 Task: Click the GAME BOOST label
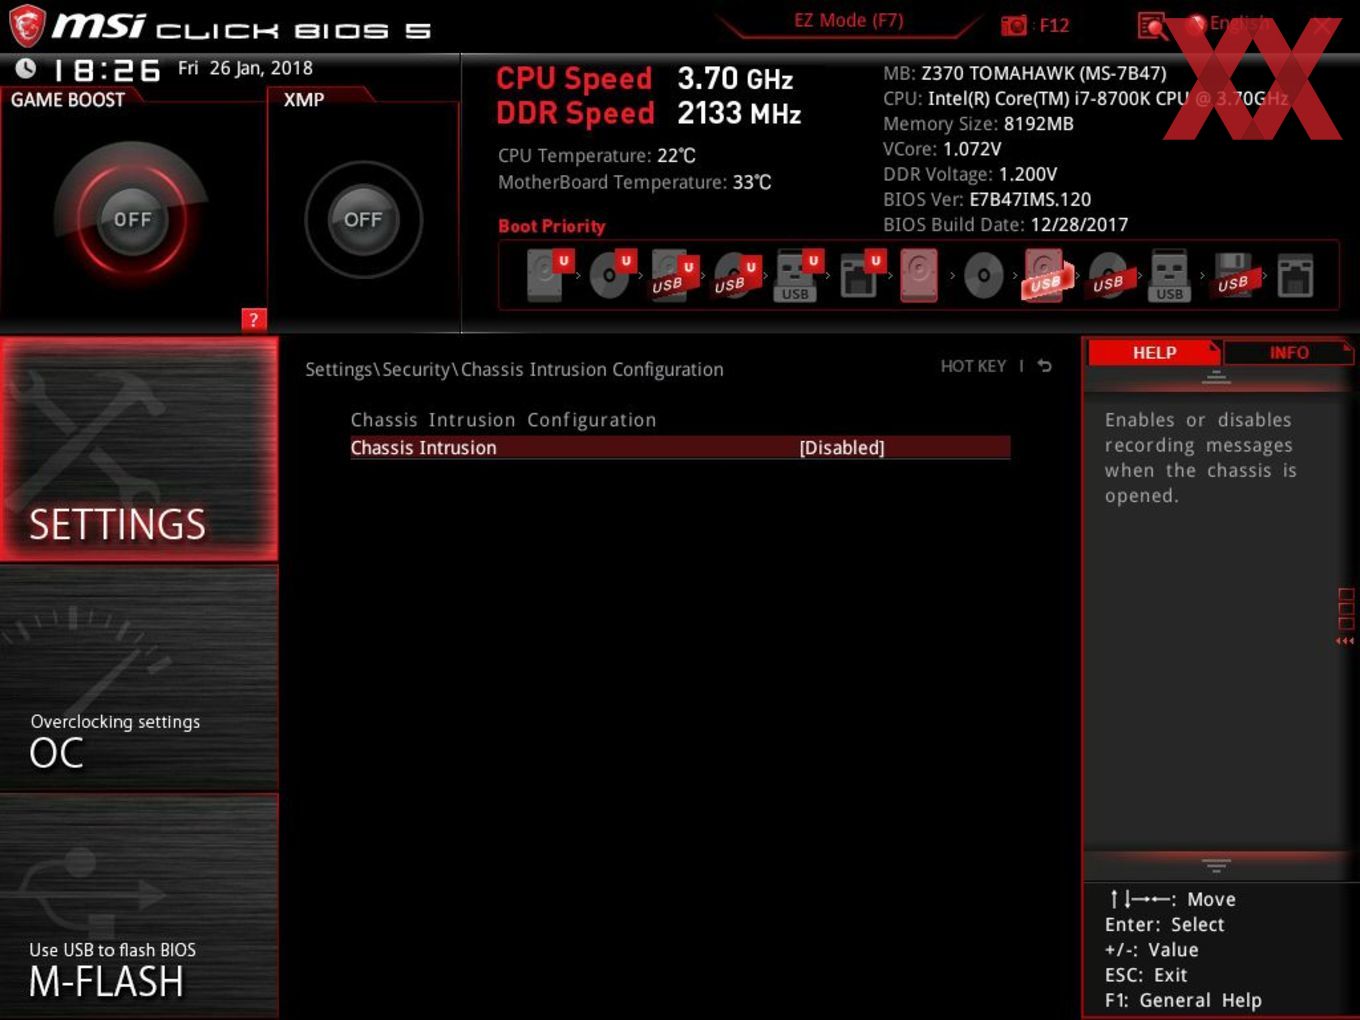(67, 100)
